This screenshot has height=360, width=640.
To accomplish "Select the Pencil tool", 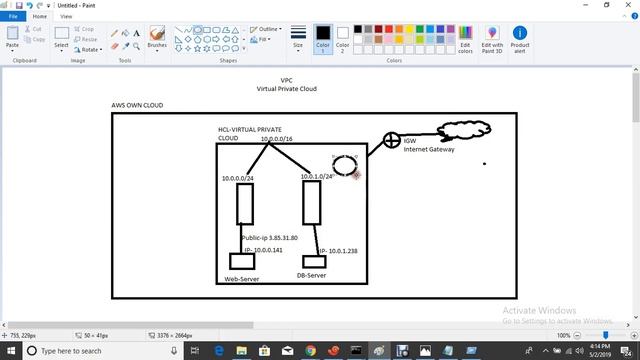I will pyautogui.click(x=115, y=33).
